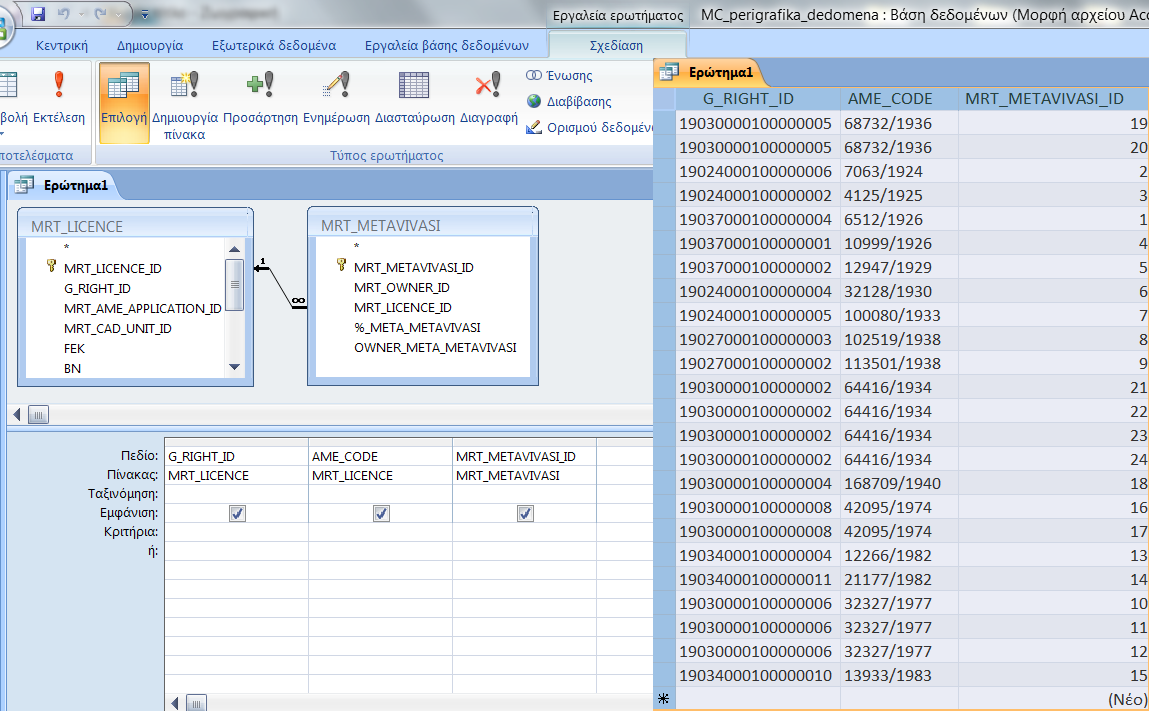Click the Κριτήρια cell under G_RIGHT_ID
Image resolution: width=1149 pixels, height=711 pixels.
(x=237, y=532)
